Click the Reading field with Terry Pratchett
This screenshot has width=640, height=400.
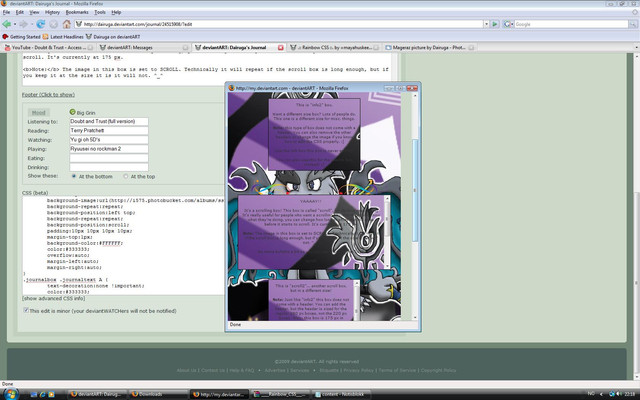pyautogui.click(x=109, y=131)
